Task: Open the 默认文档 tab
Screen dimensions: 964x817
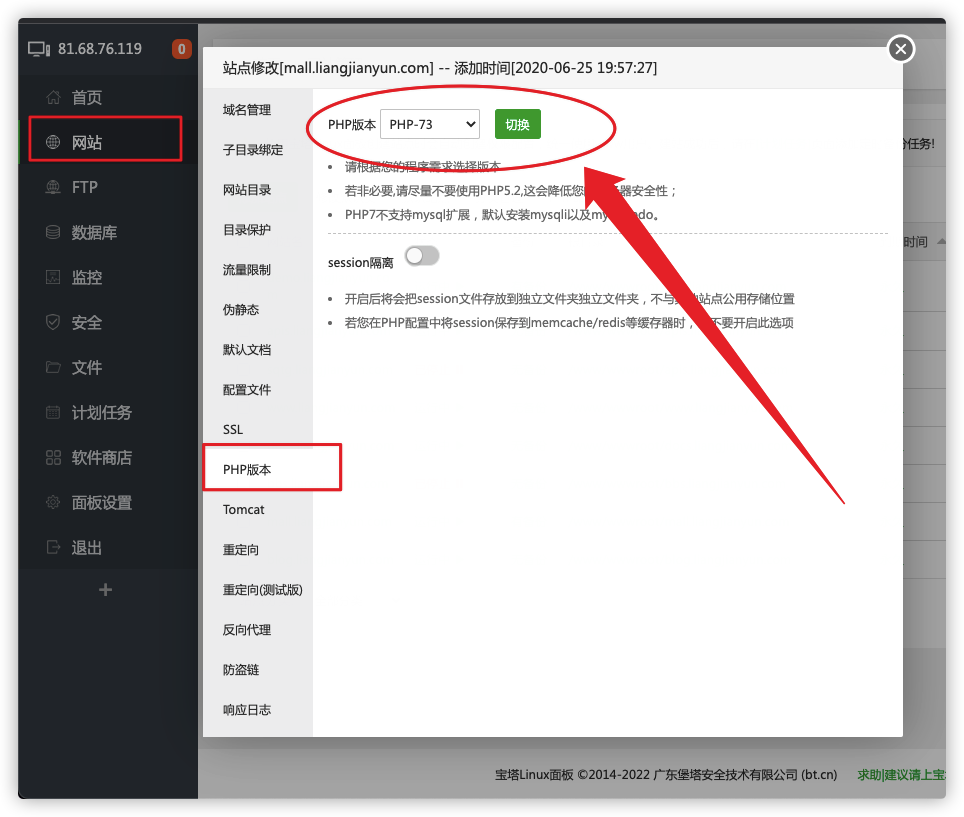Action: (x=247, y=350)
